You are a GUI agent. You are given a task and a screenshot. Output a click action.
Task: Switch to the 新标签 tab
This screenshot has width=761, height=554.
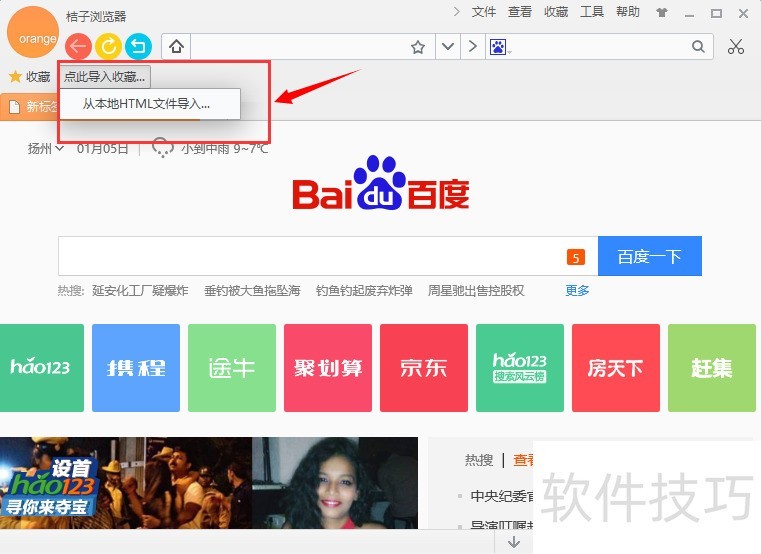click(30, 106)
